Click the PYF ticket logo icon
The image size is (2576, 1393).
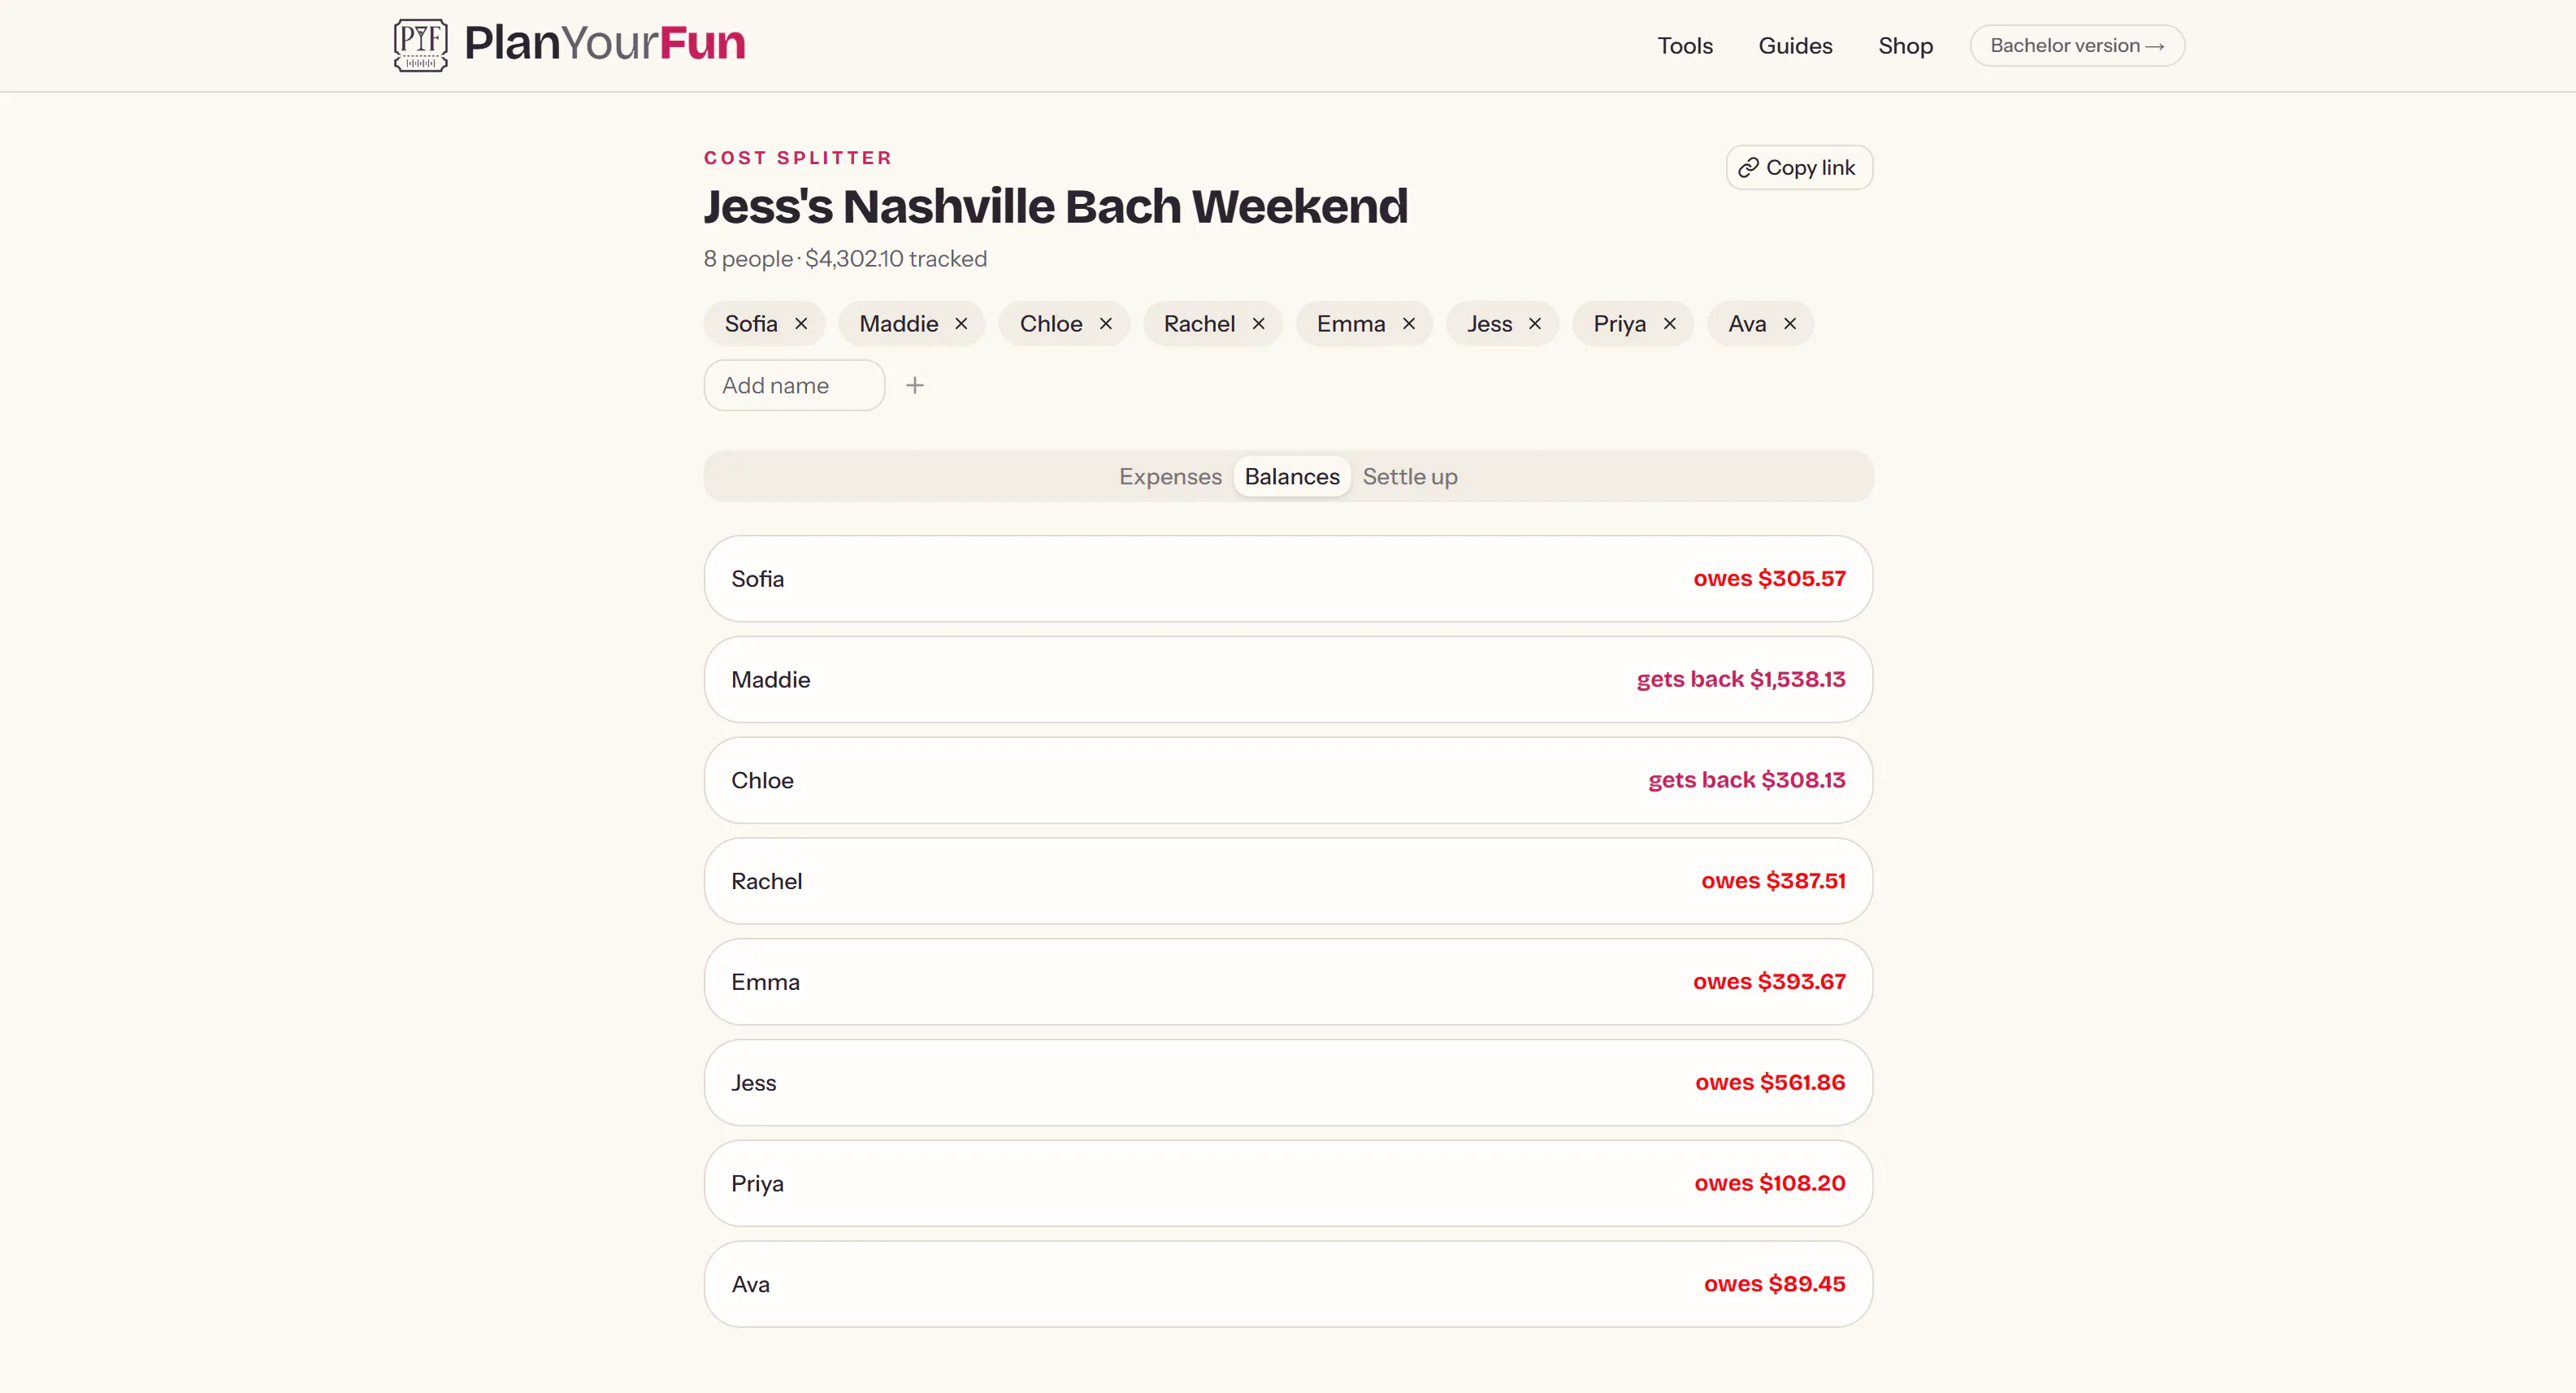point(420,45)
